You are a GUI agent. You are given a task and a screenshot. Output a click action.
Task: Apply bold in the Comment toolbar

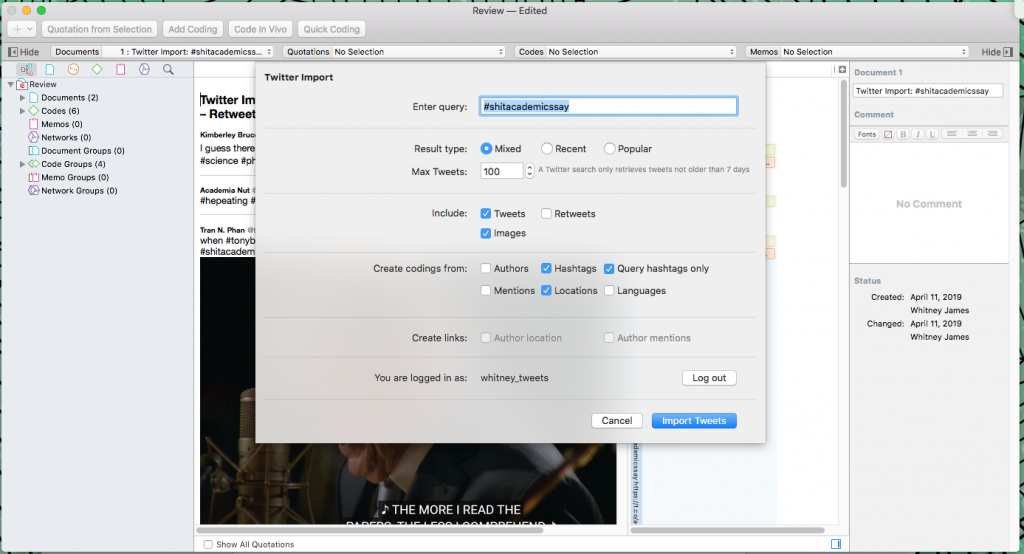(903, 134)
